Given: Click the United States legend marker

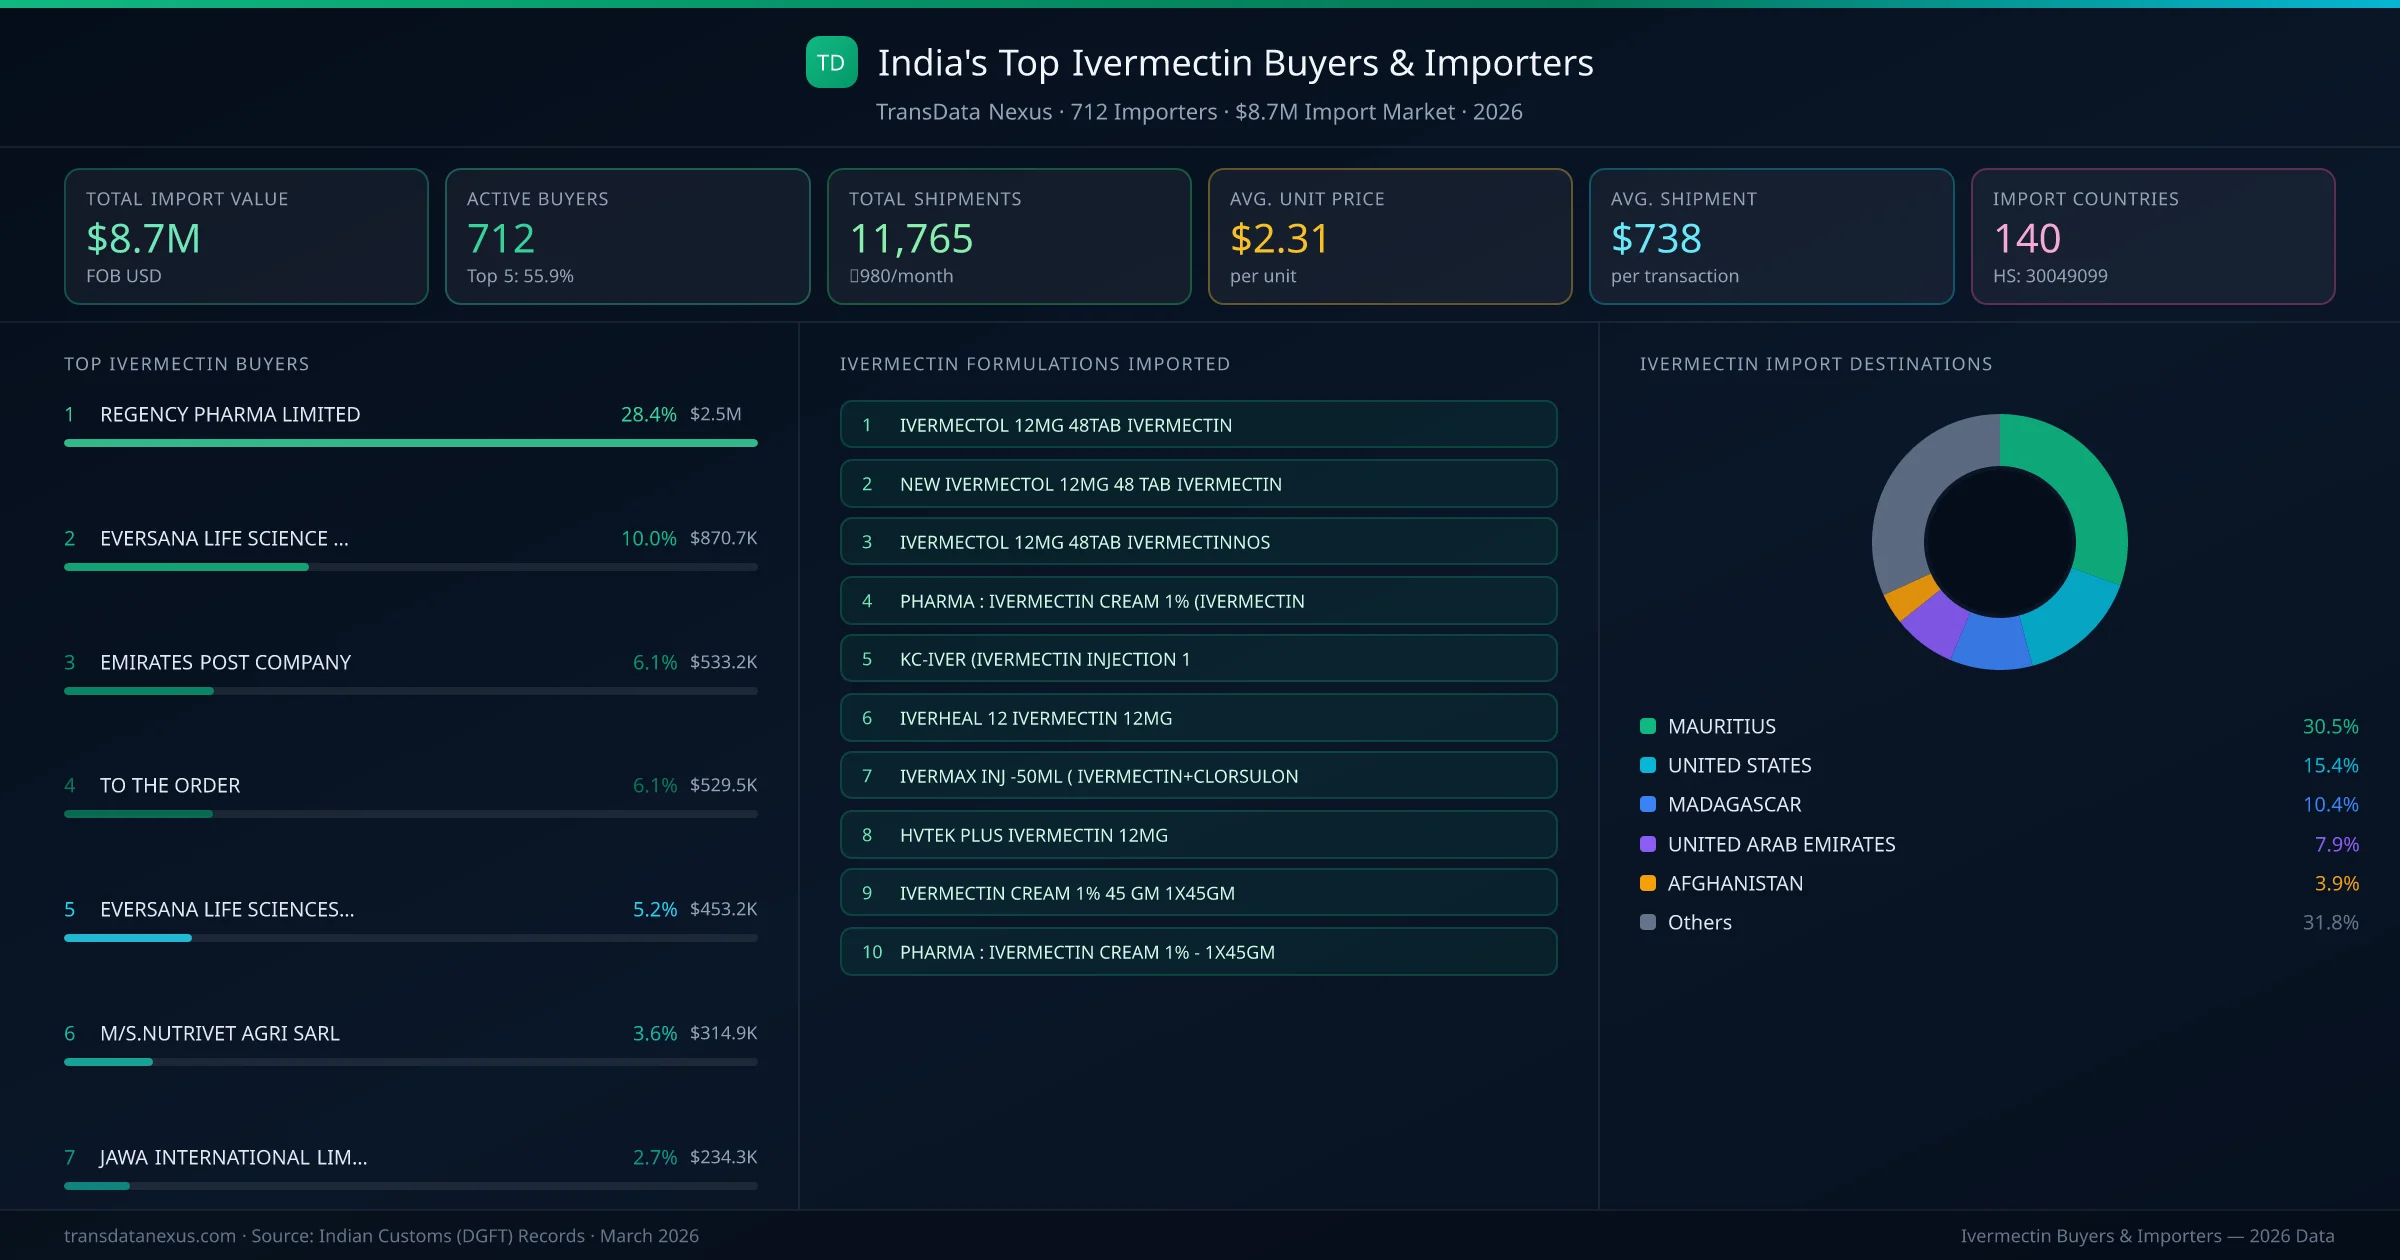Looking at the screenshot, I should click(1646, 765).
